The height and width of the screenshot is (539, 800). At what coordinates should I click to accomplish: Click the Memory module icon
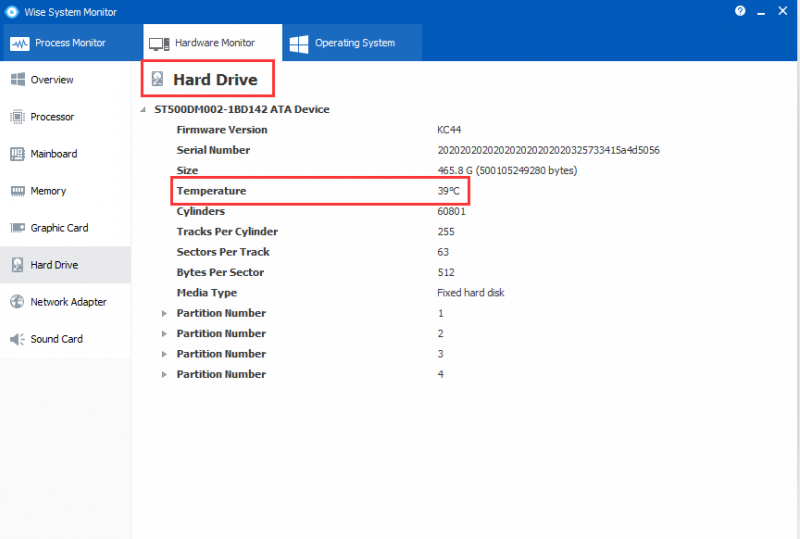click(x=18, y=191)
